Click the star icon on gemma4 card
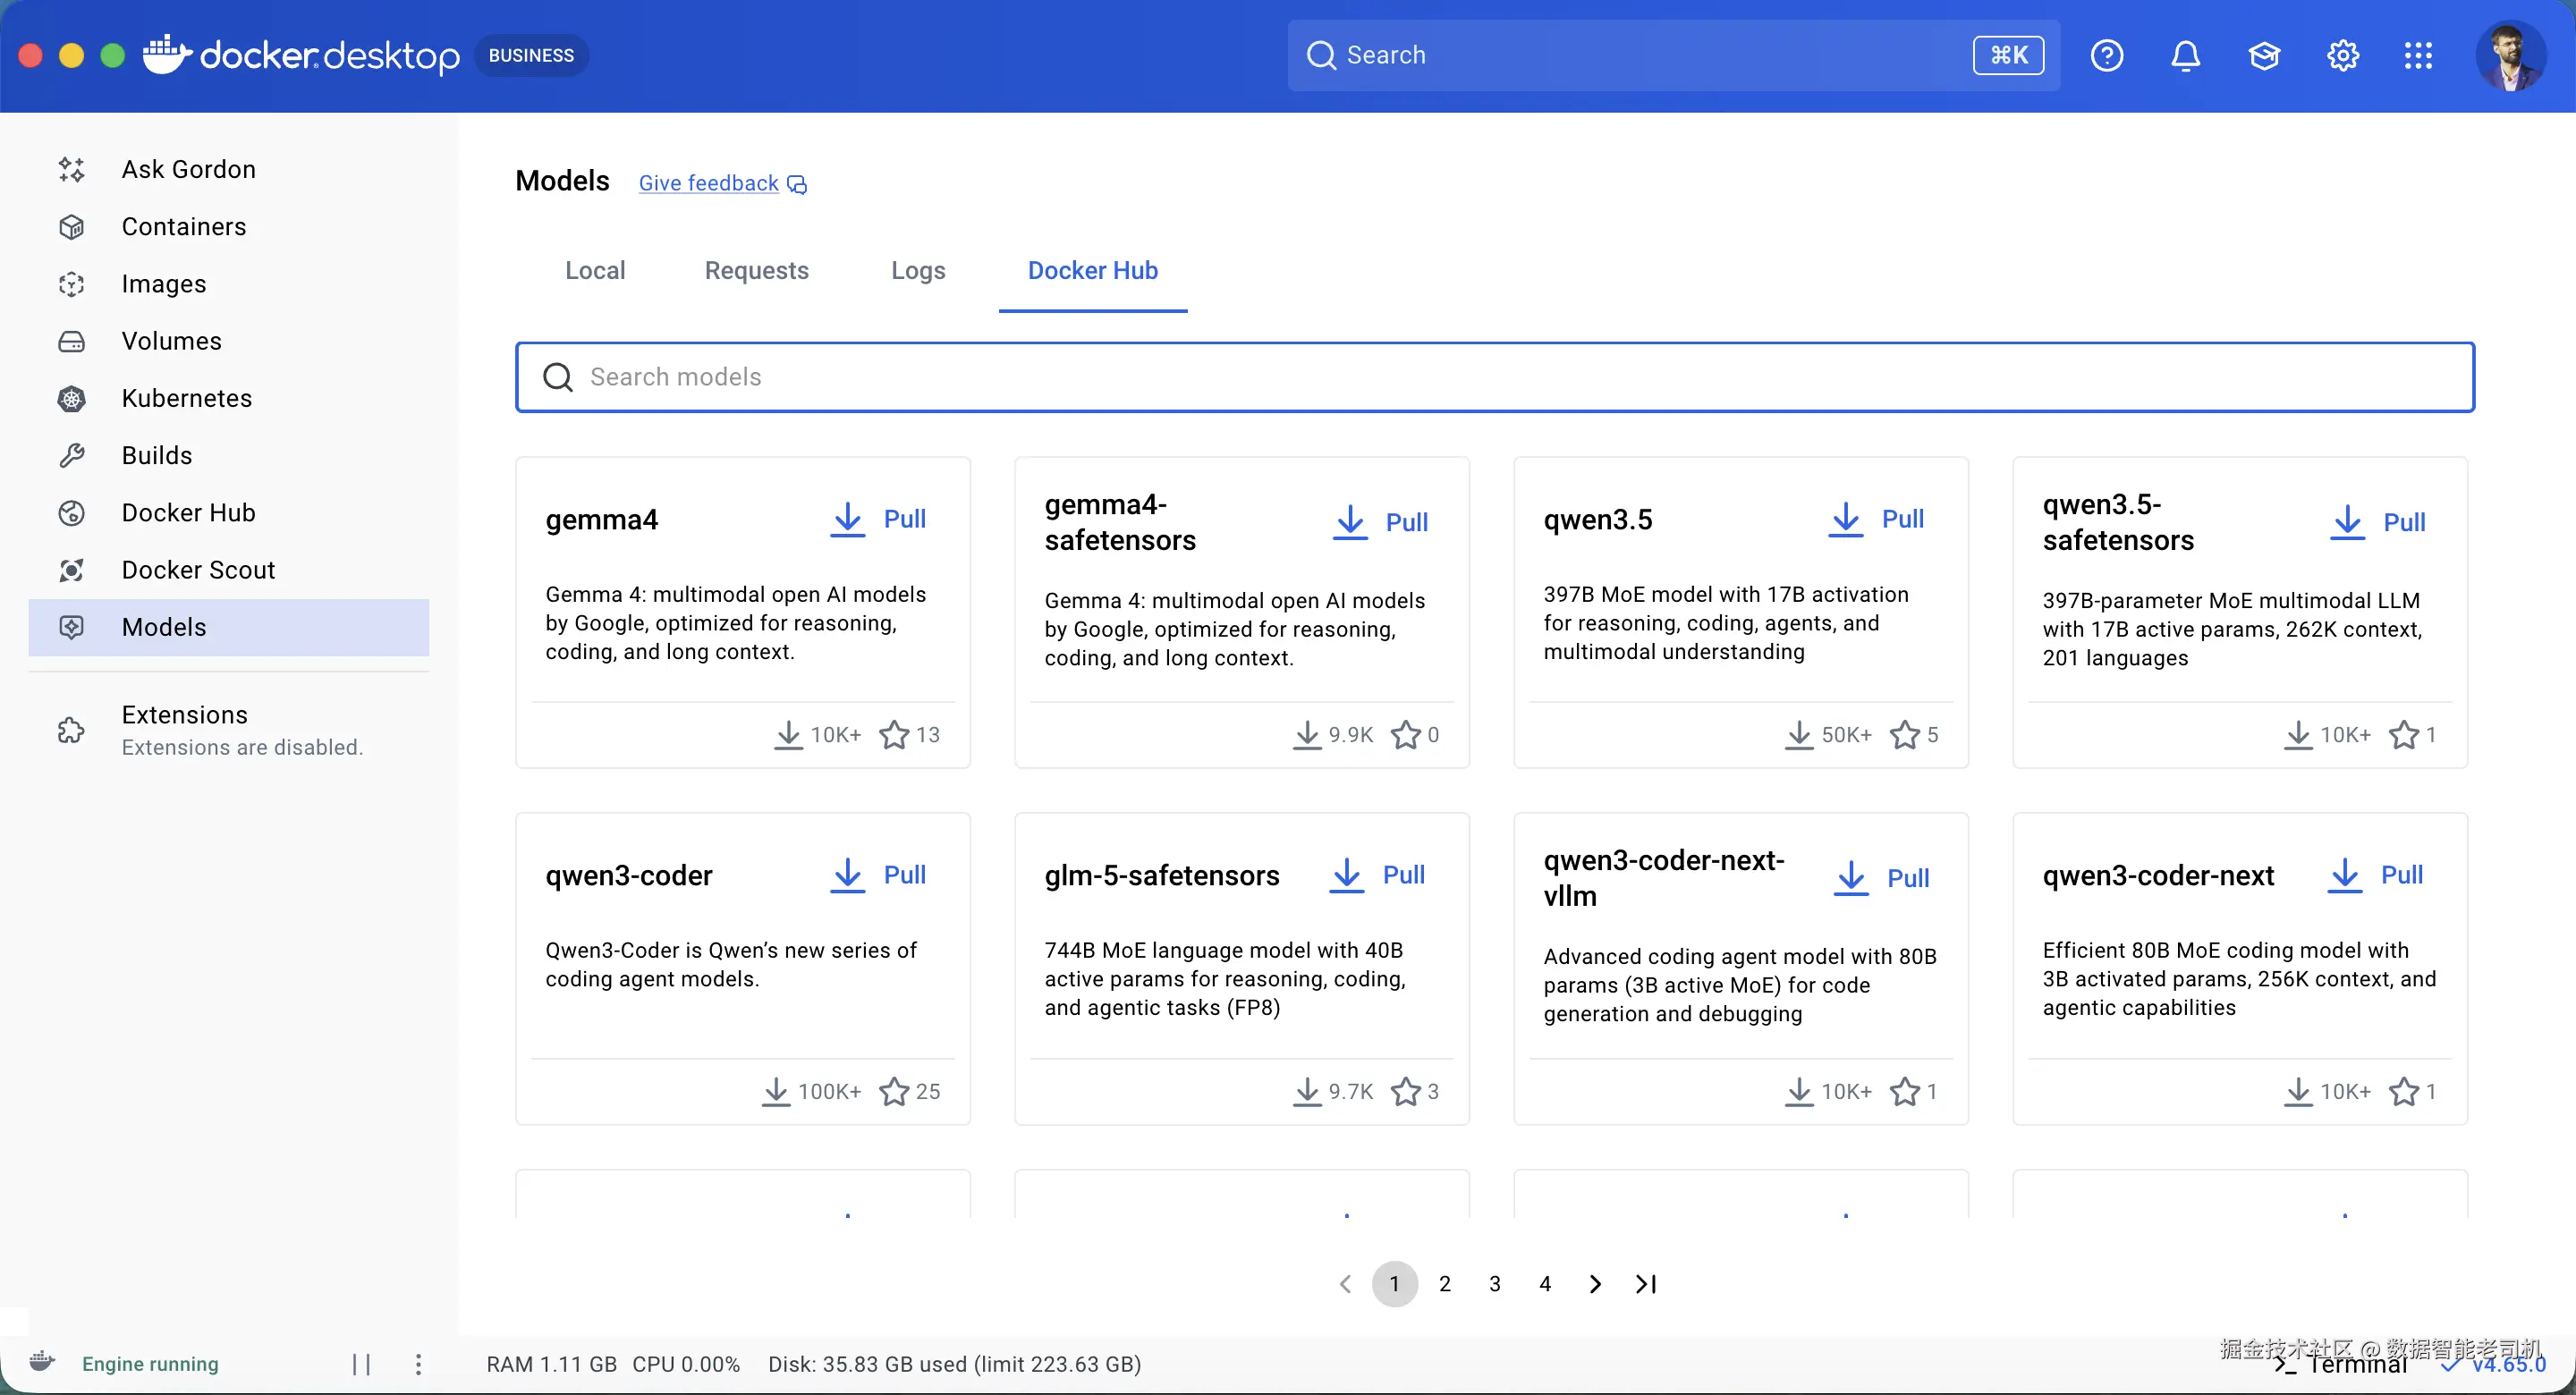2576x1395 pixels. tap(893, 735)
